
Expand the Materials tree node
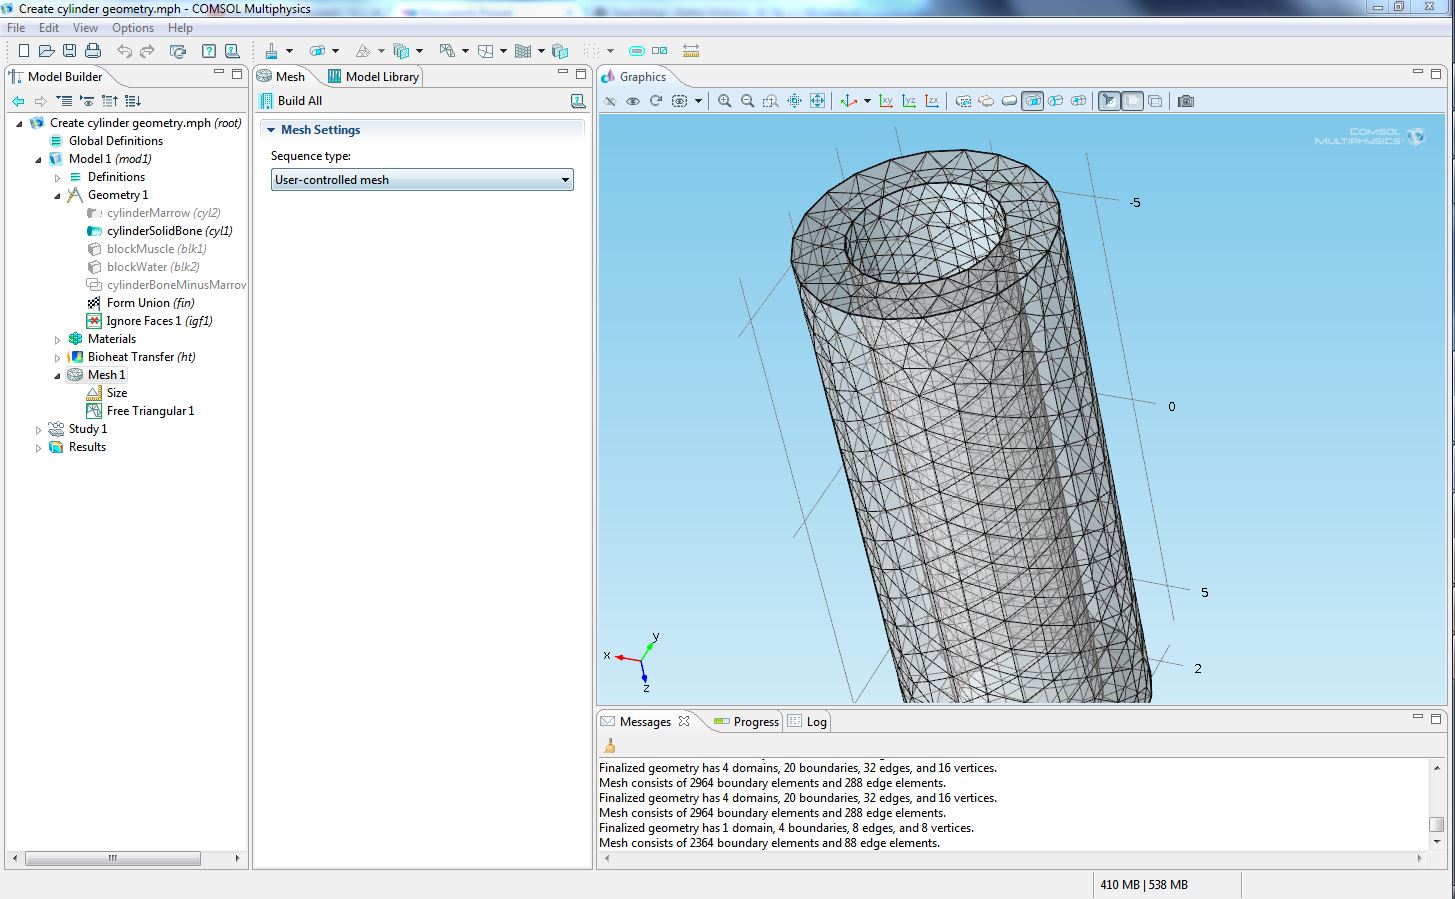(58, 340)
